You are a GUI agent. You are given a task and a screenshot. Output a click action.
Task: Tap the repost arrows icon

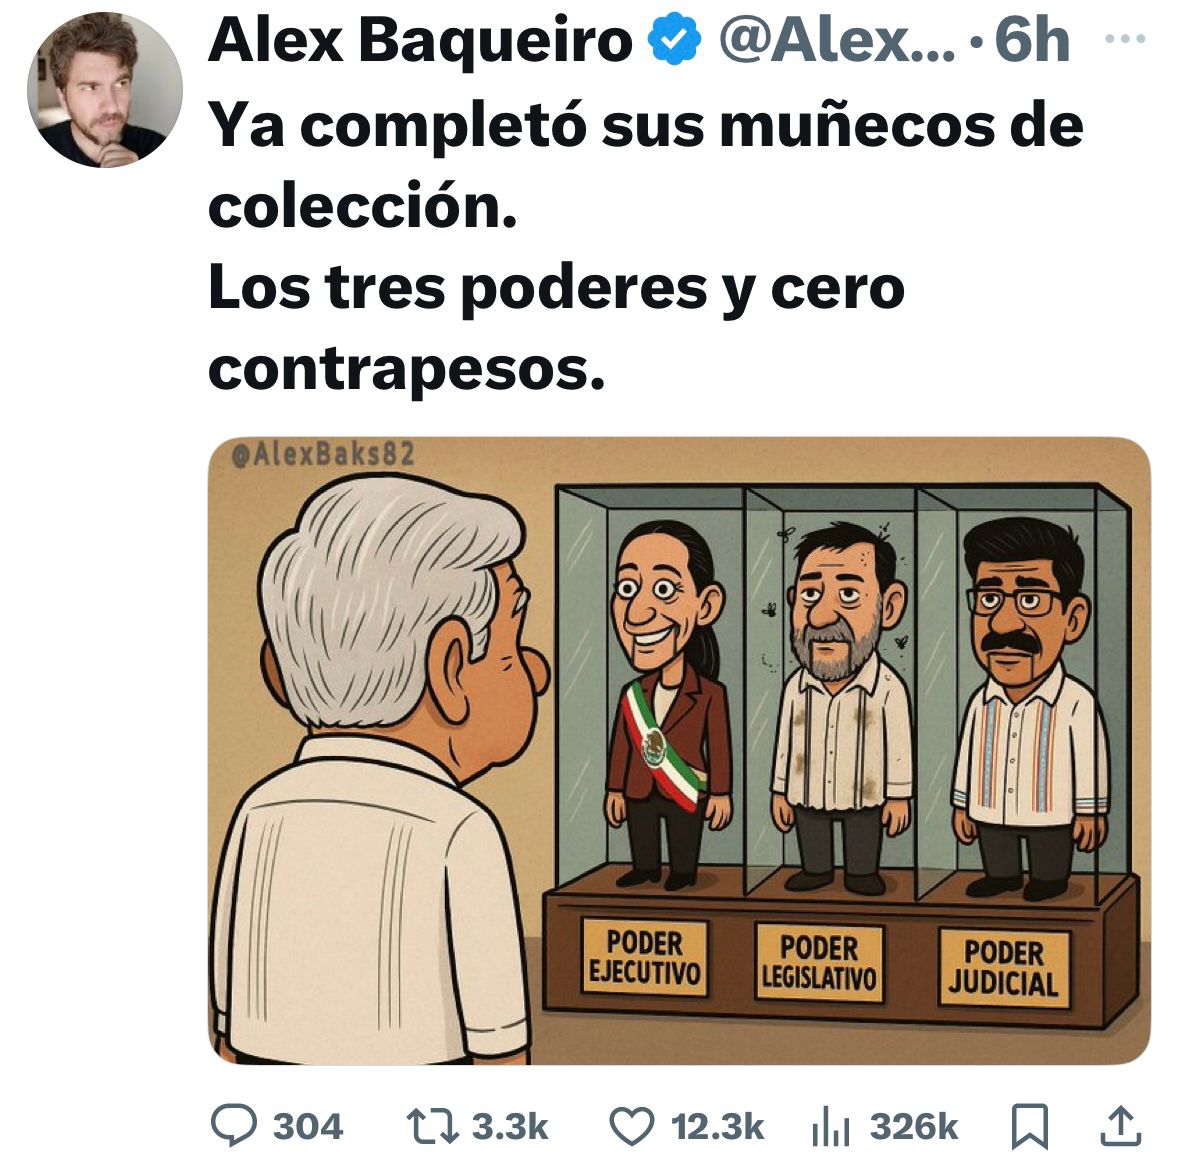[432, 1126]
